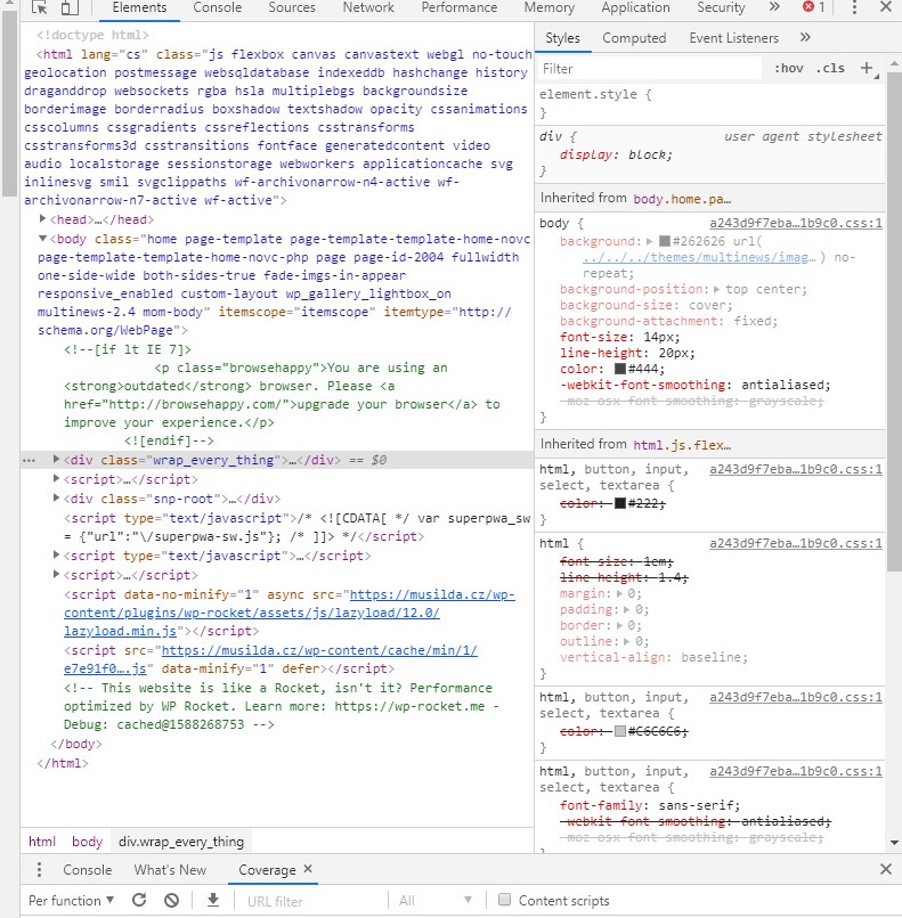
Task: Expand the snp-root div node
Action: (56, 498)
